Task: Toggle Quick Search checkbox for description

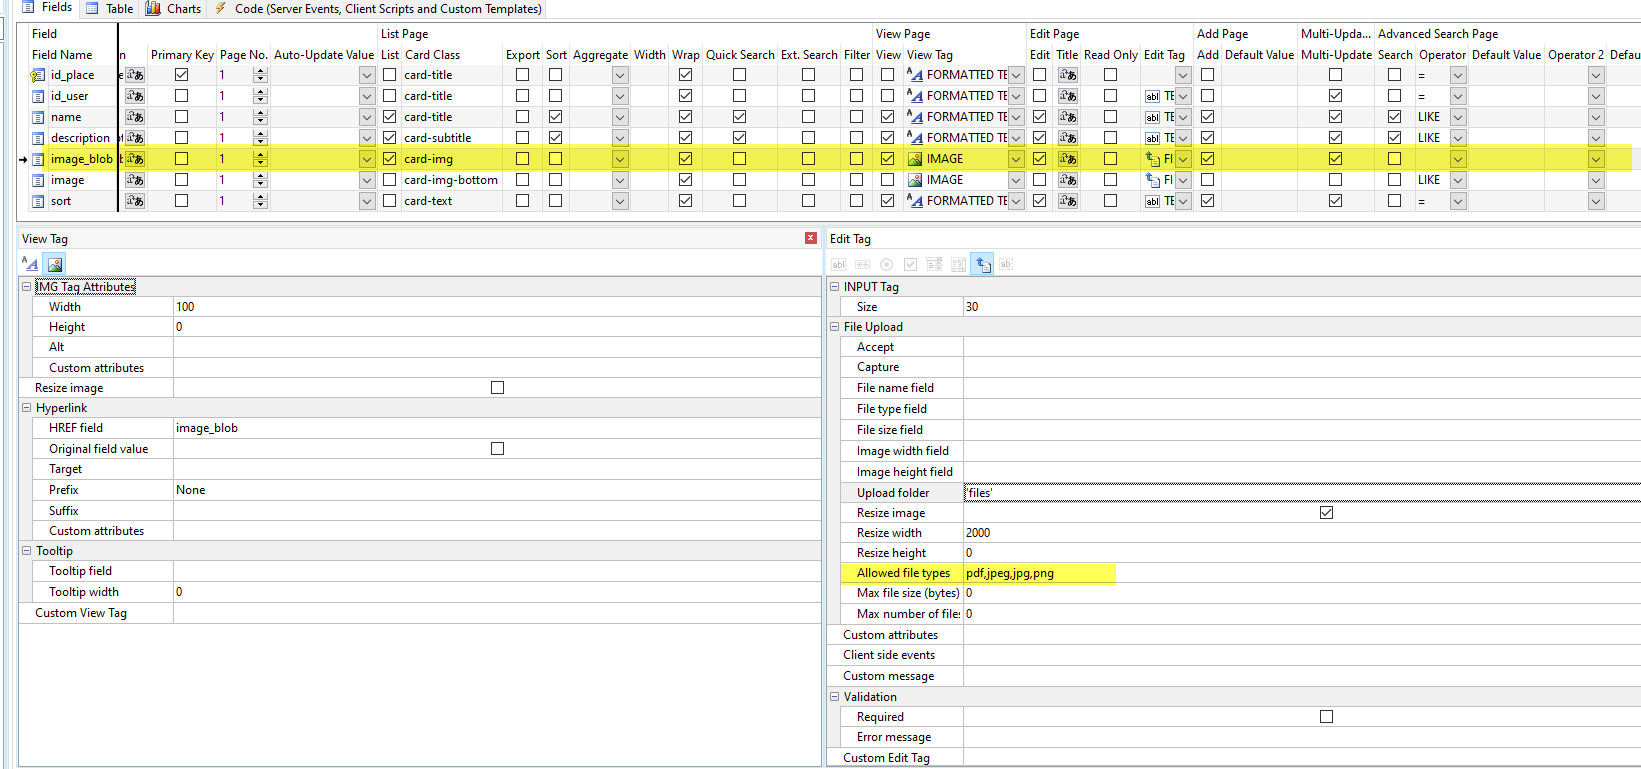Action: [739, 137]
